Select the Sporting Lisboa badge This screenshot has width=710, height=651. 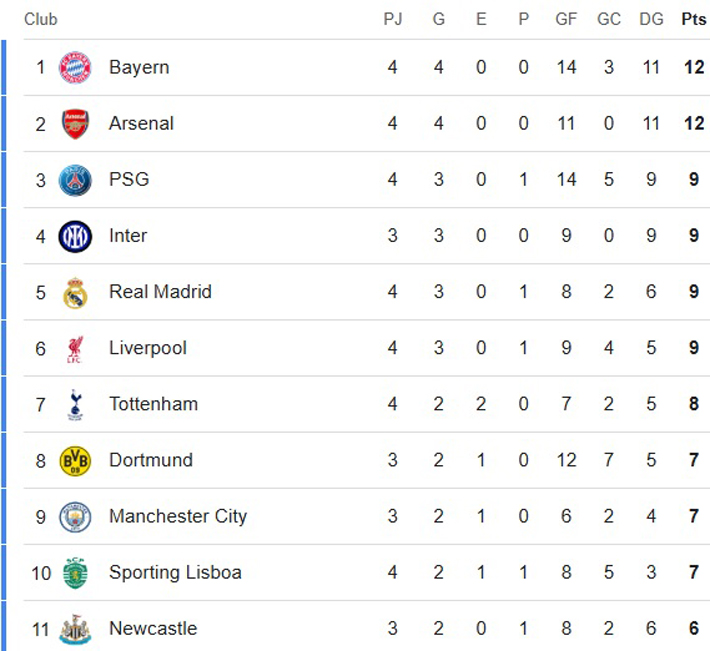coord(75,572)
